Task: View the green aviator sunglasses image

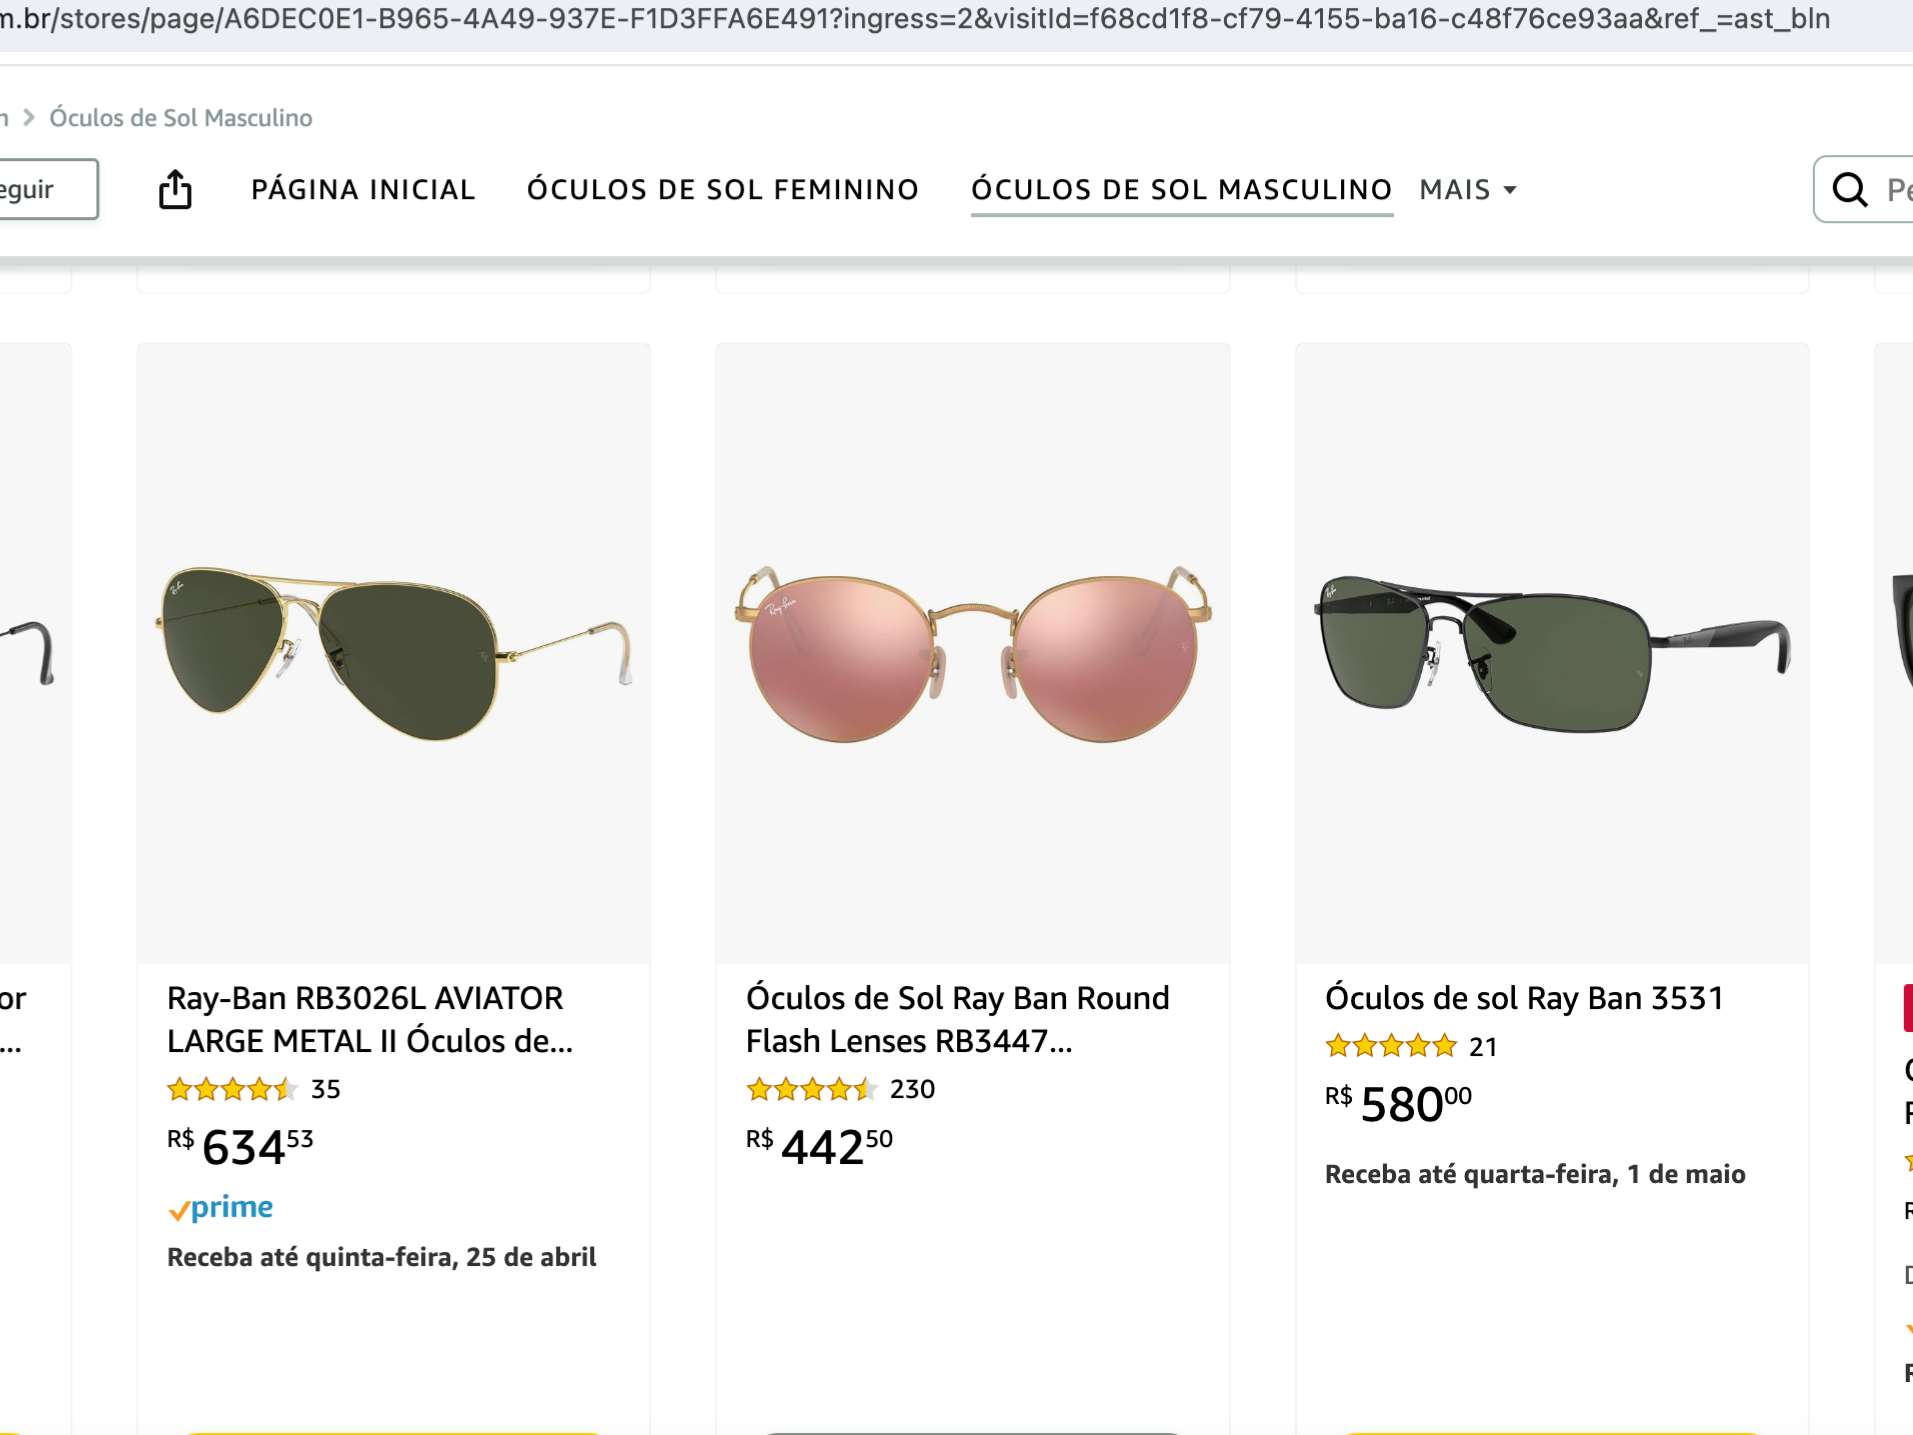Action: (394, 654)
